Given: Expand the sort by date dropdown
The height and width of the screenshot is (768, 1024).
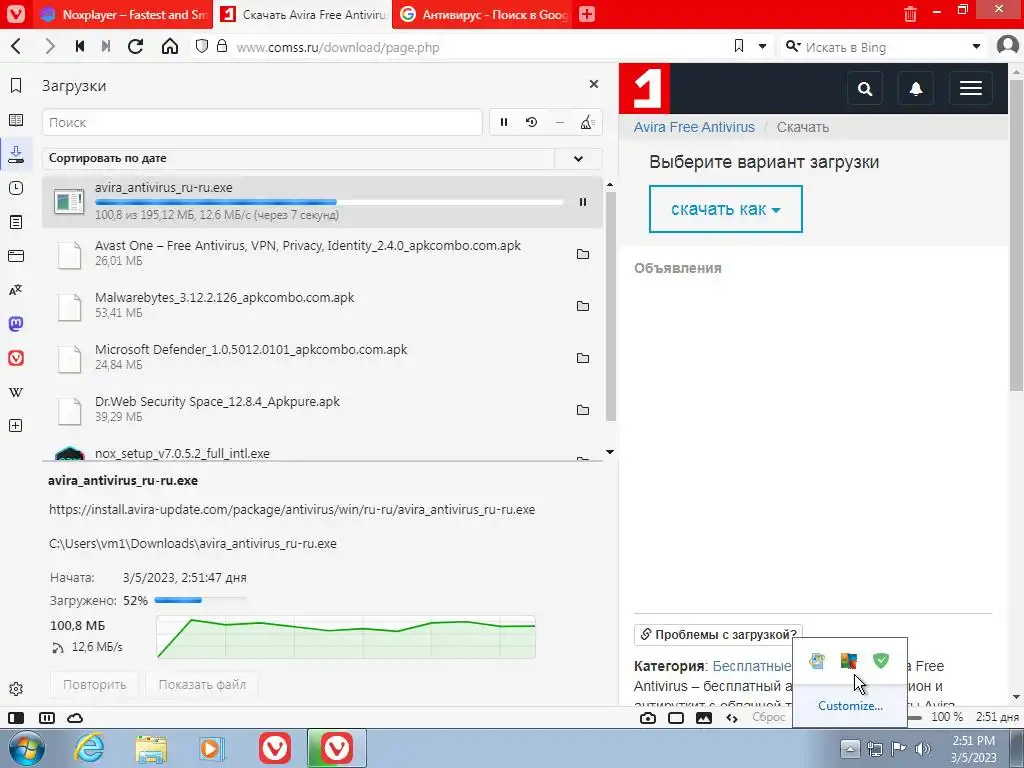Looking at the screenshot, I should tap(578, 158).
